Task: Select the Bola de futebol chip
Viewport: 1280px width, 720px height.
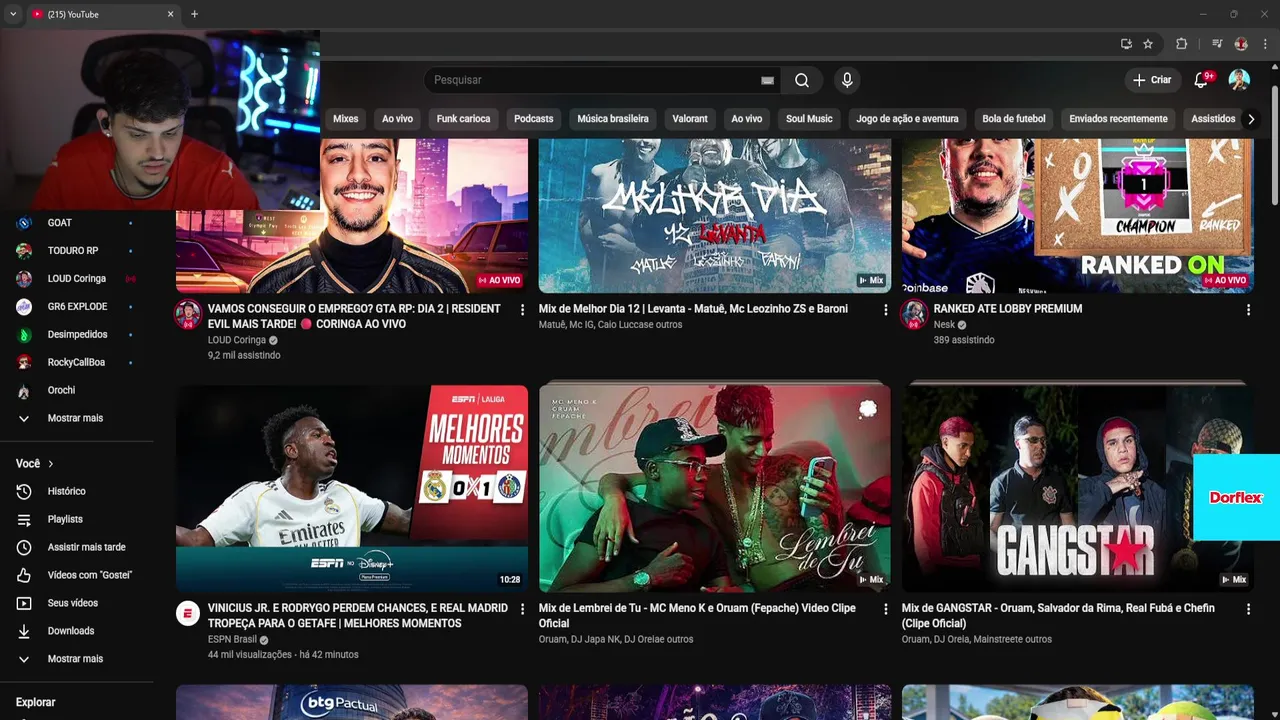Action: (x=1014, y=119)
